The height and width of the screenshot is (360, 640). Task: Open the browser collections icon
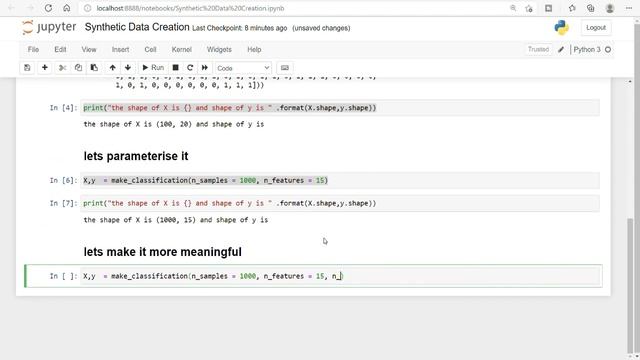591,8
